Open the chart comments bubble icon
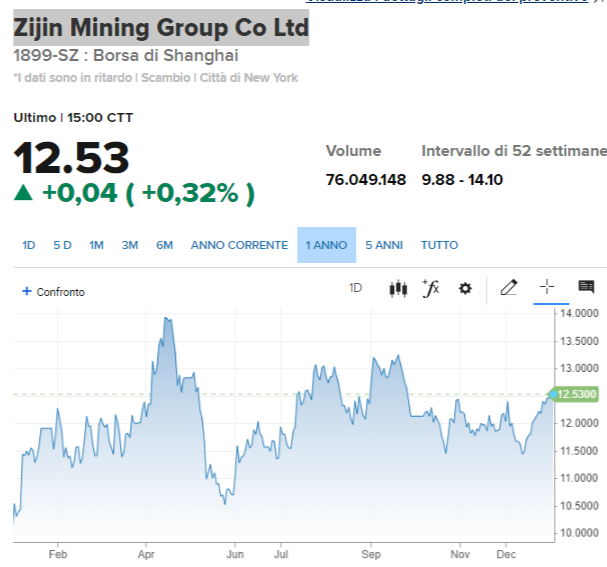 pos(586,287)
